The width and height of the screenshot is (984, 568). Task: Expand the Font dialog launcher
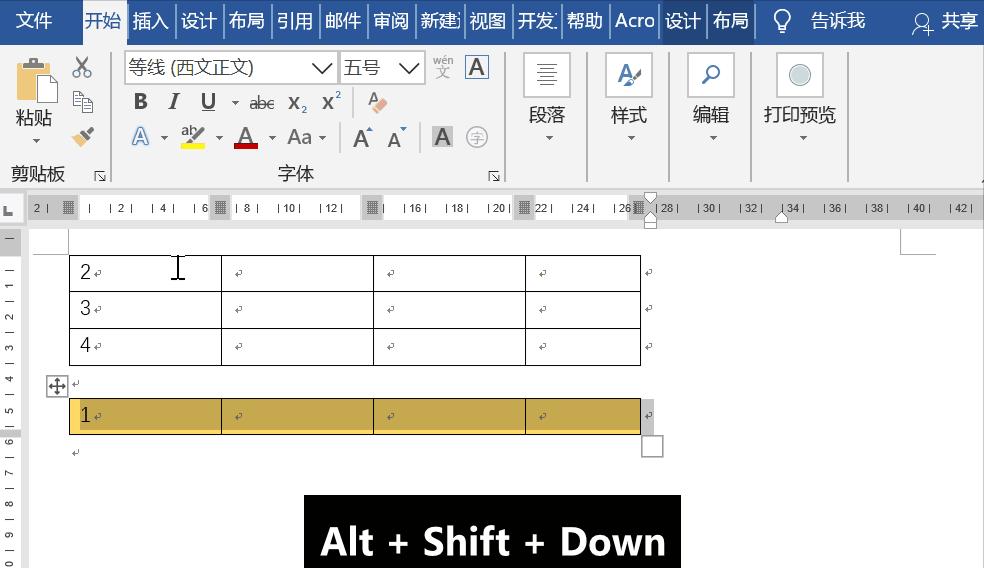coord(494,176)
